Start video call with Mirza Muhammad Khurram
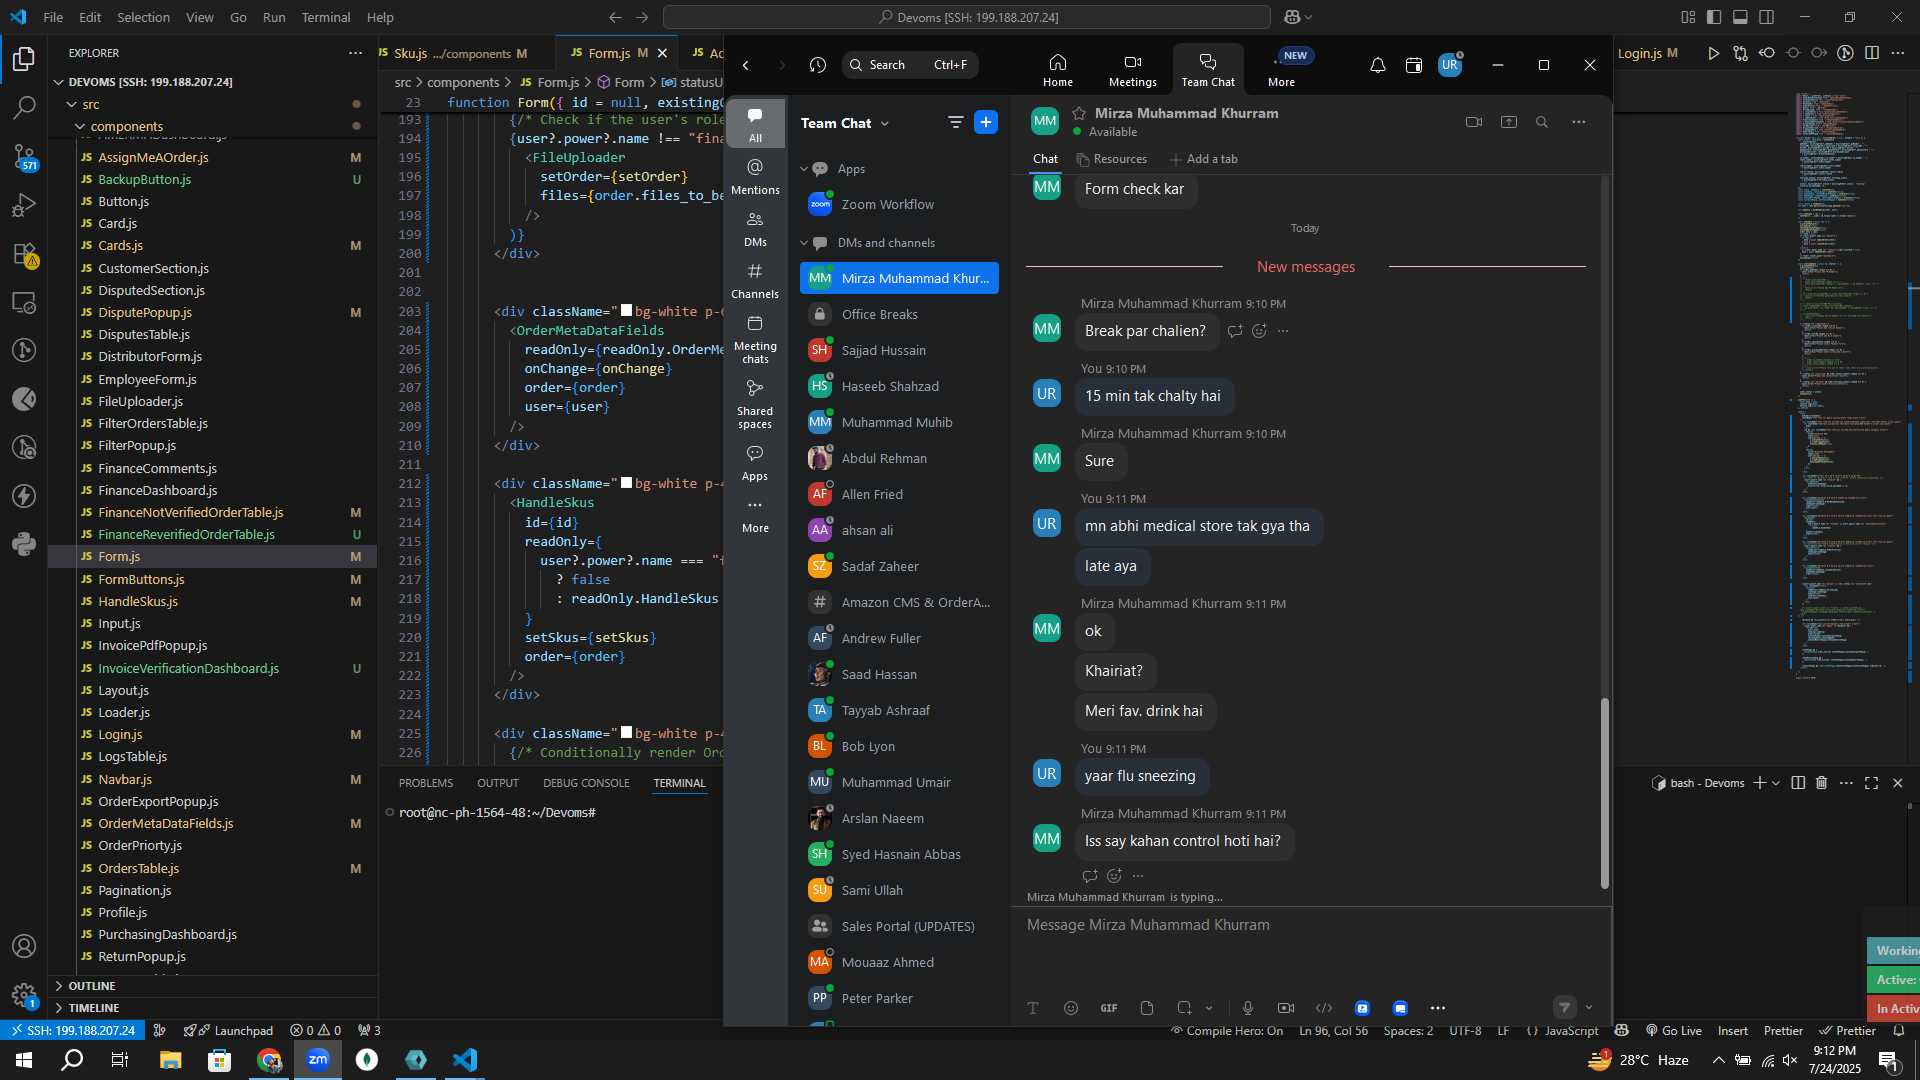 1473,122
